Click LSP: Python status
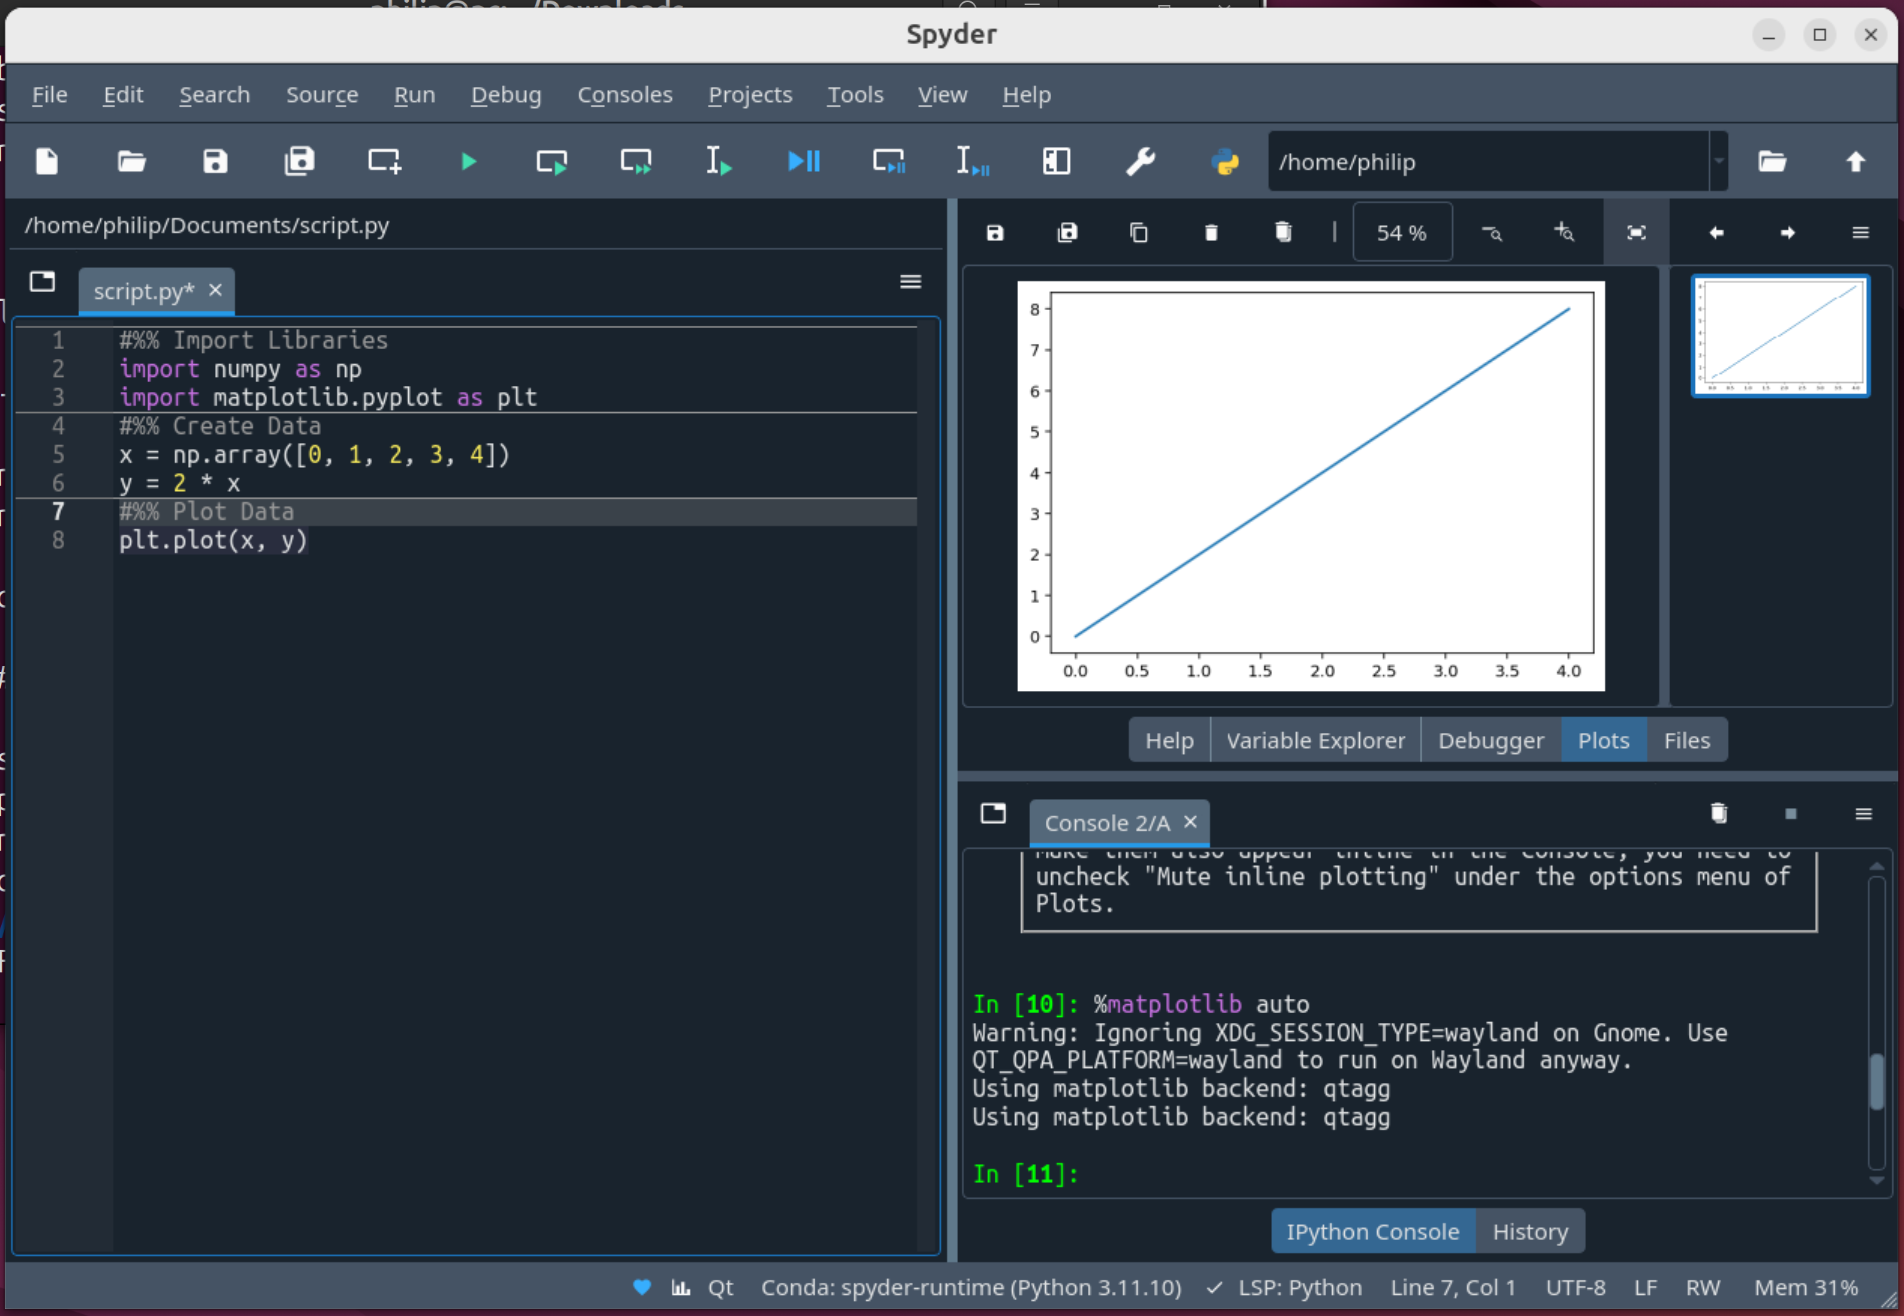Image resolution: width=1904 pixels, height=1316 pixels. pyautogui.click(x=1285, y=1288)
